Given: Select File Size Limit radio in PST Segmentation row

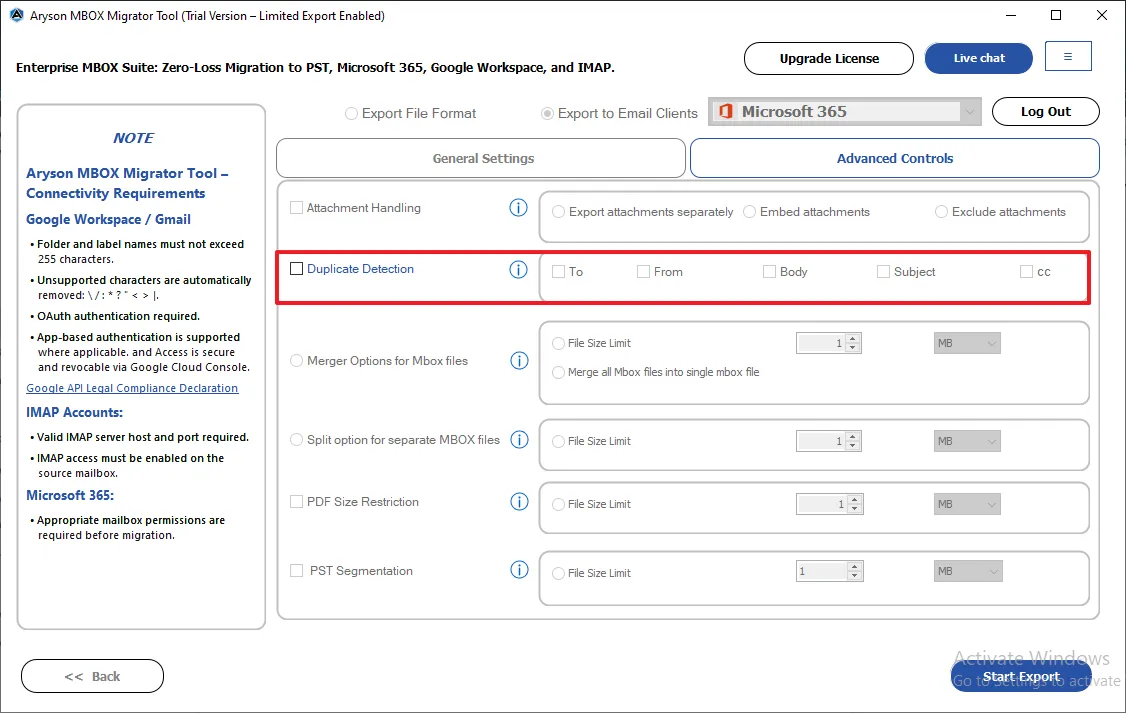Looking at the screenshot, I should tap(558, 573).
